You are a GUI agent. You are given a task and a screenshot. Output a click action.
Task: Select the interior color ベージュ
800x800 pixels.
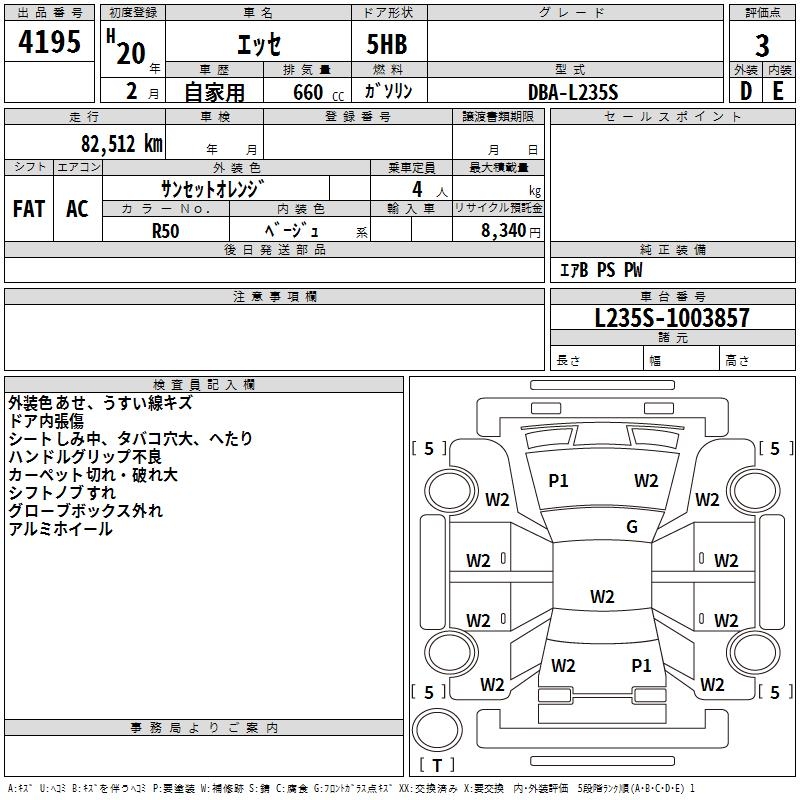tap(292, 230)
